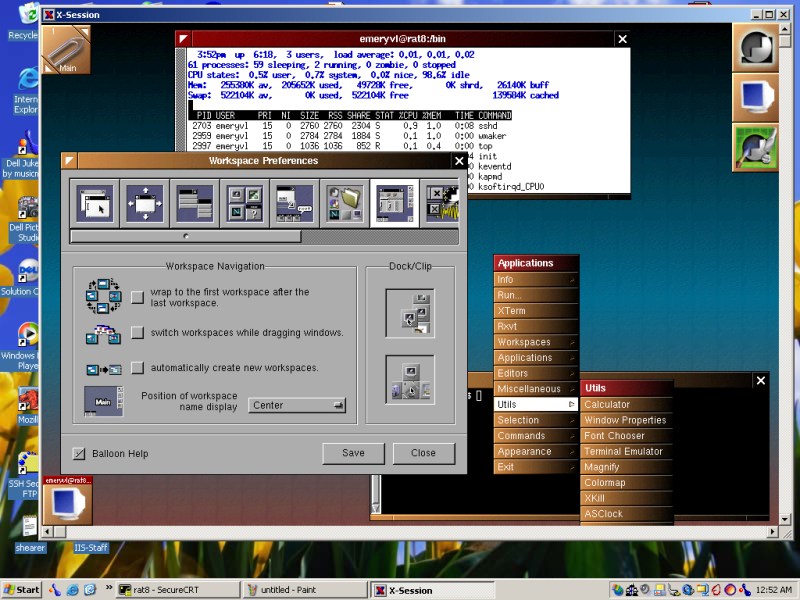Viewport: 800px width, 600px height.
Task: Click the GNUstep logo dock icon
Action: click(x=757, y=46)
